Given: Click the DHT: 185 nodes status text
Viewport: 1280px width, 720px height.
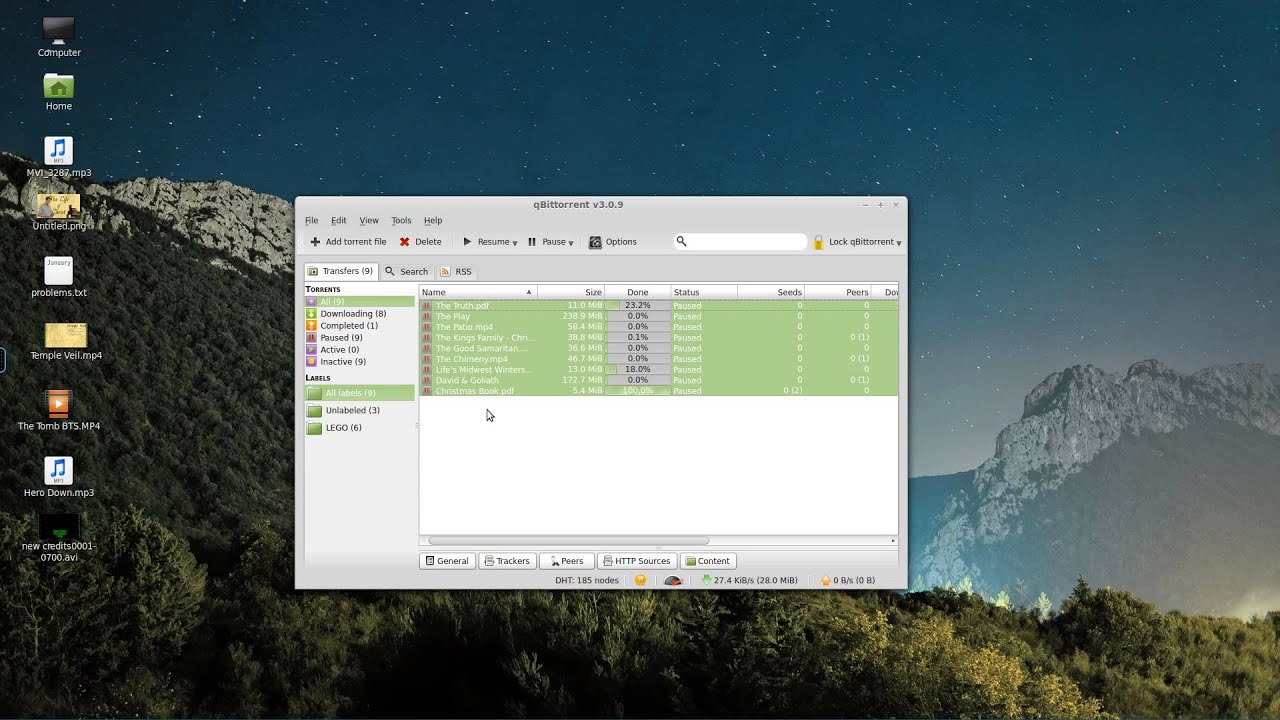Looking at the screenshot, I should 587,580.
